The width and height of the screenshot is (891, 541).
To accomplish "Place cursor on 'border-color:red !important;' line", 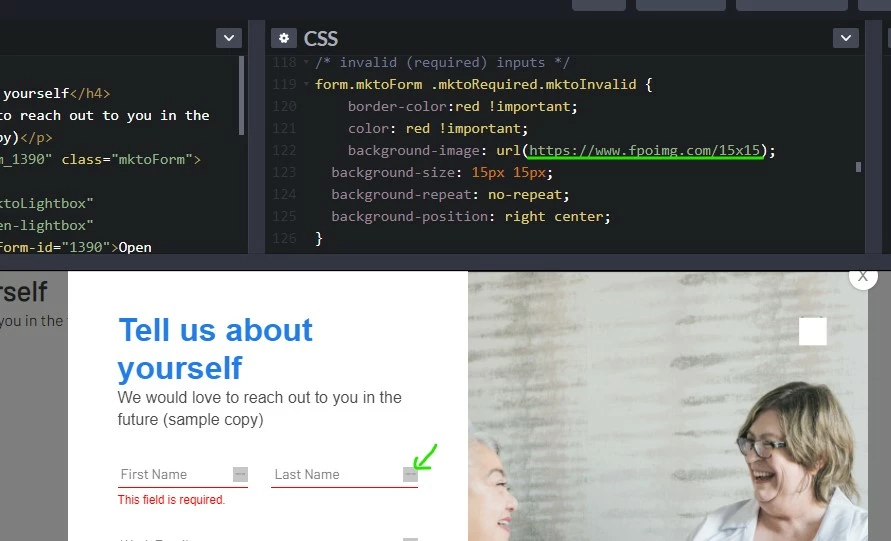I will [x=463, y=106].
